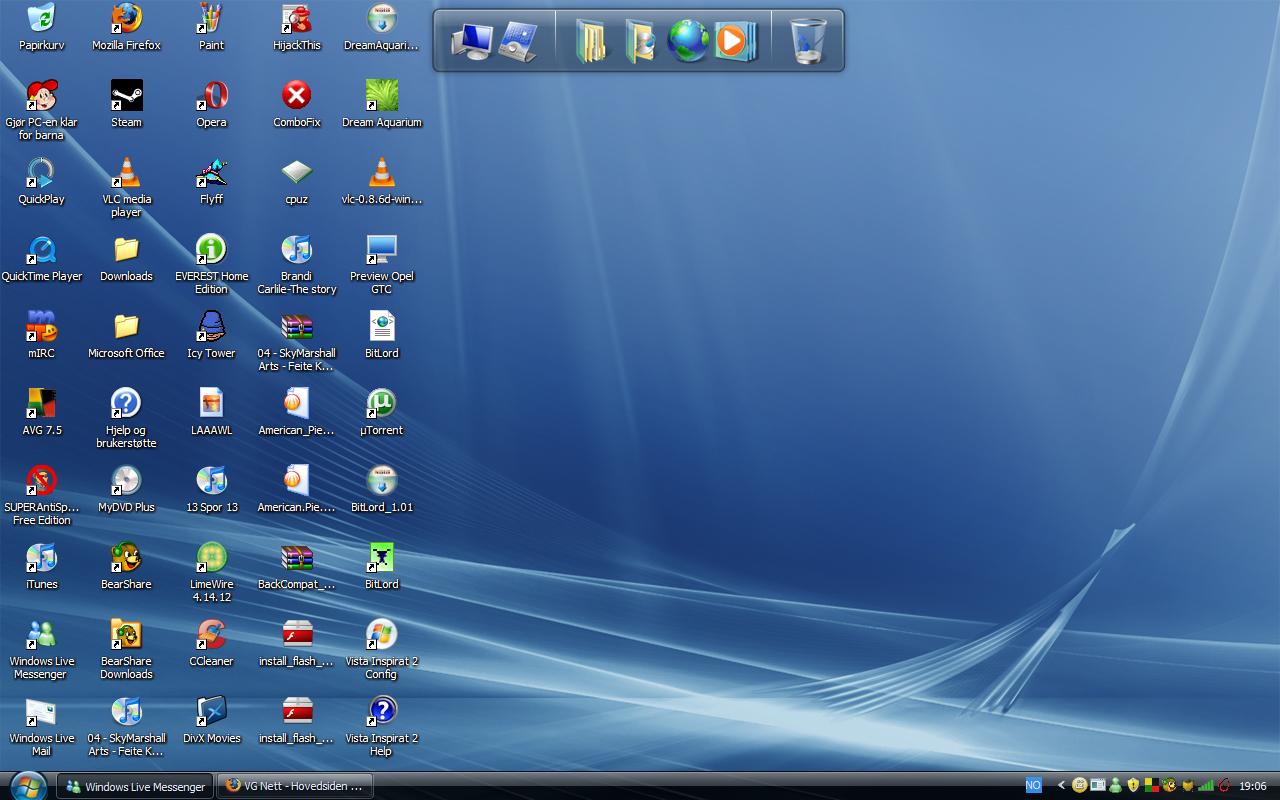Launch Steam from the desktop

click(126, 97)
